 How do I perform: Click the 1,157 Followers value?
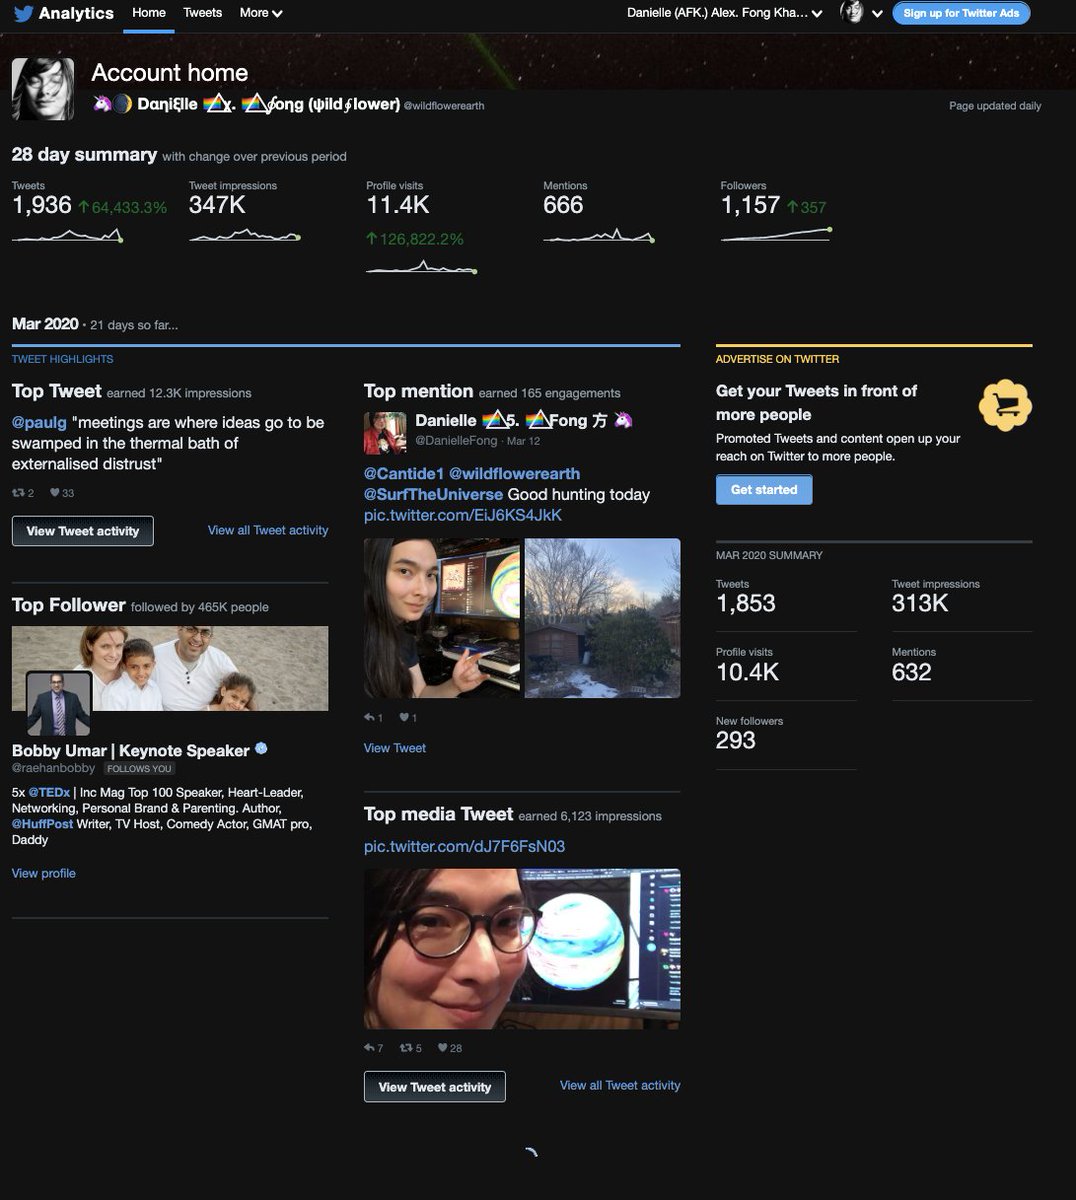click(x=750, y=205)
